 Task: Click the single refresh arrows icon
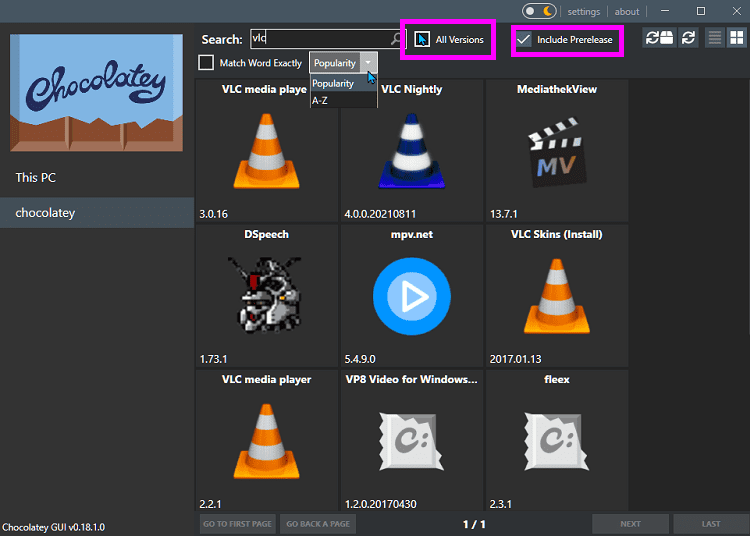(688, 38)
